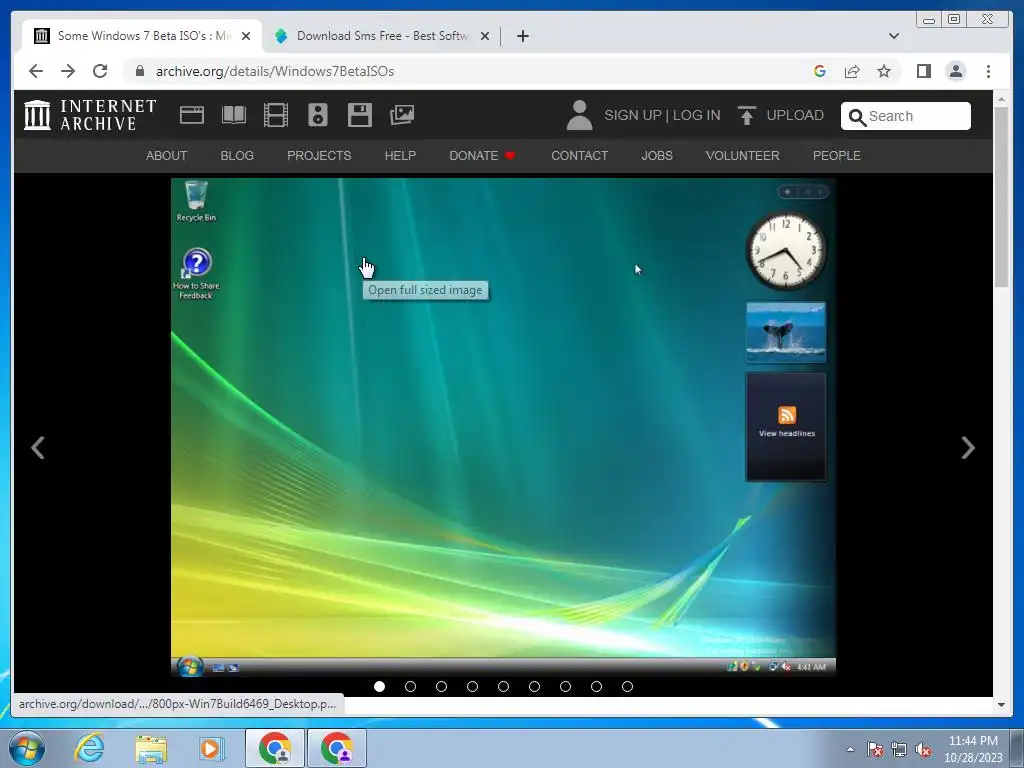Select the ninth carousel dot
The width and height of the screenshot is (1024, 768).
click(628, 686)
